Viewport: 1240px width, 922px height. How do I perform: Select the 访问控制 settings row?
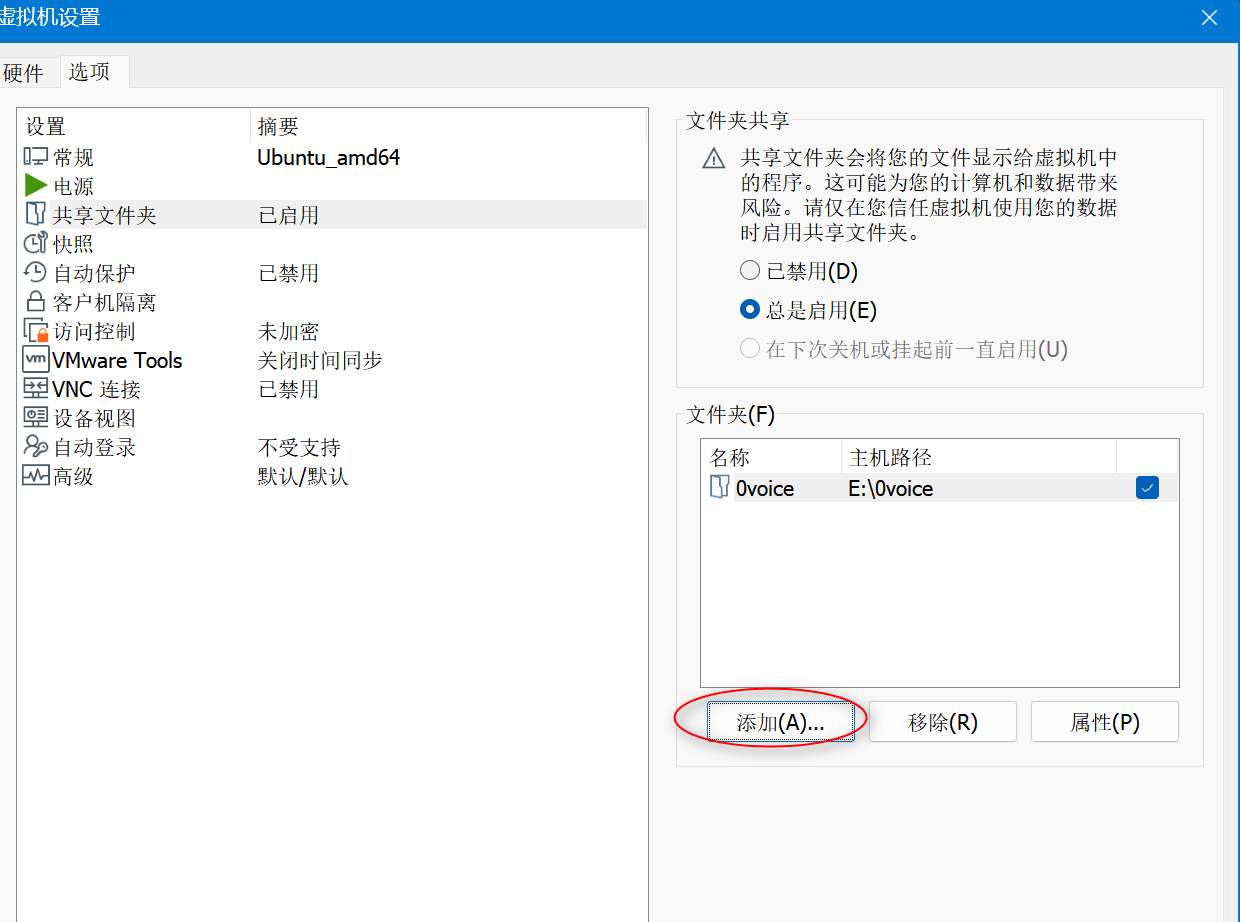(333, 331)
